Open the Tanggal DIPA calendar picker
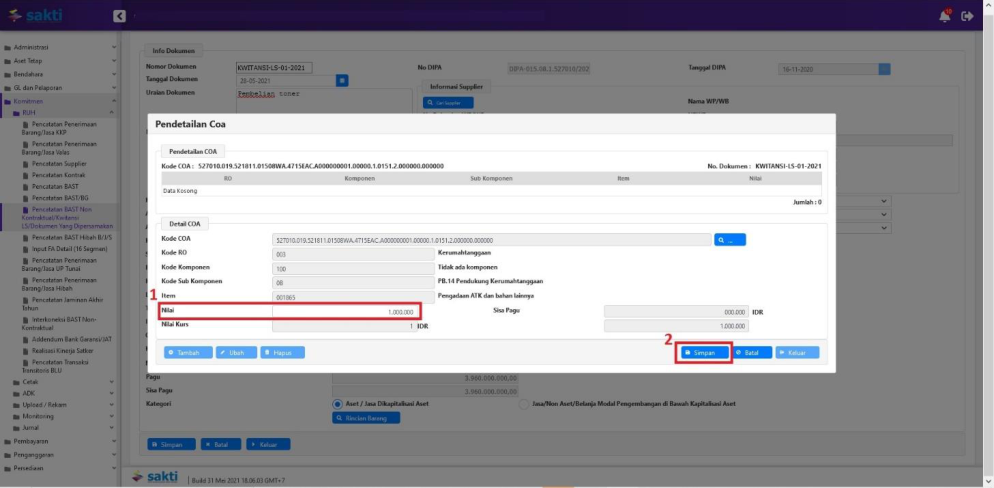 point(884,69)
